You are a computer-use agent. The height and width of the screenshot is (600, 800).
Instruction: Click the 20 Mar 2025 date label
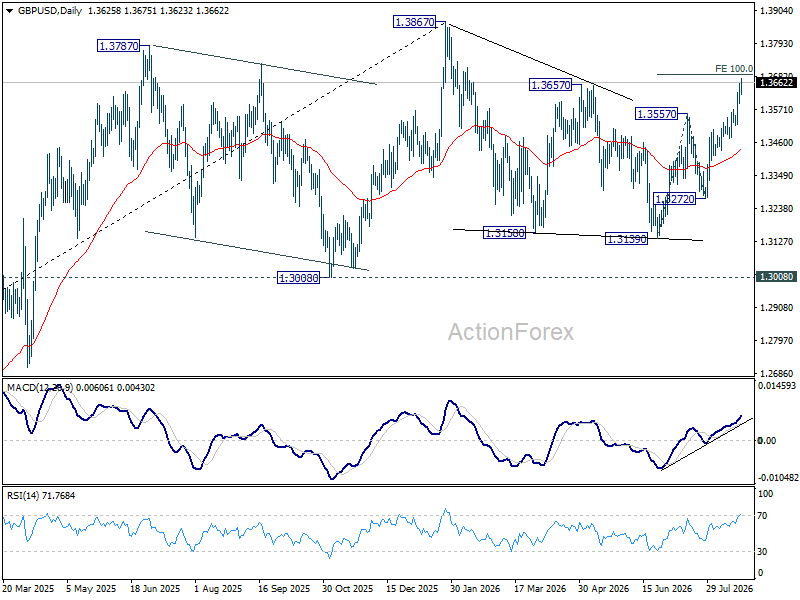28,588
